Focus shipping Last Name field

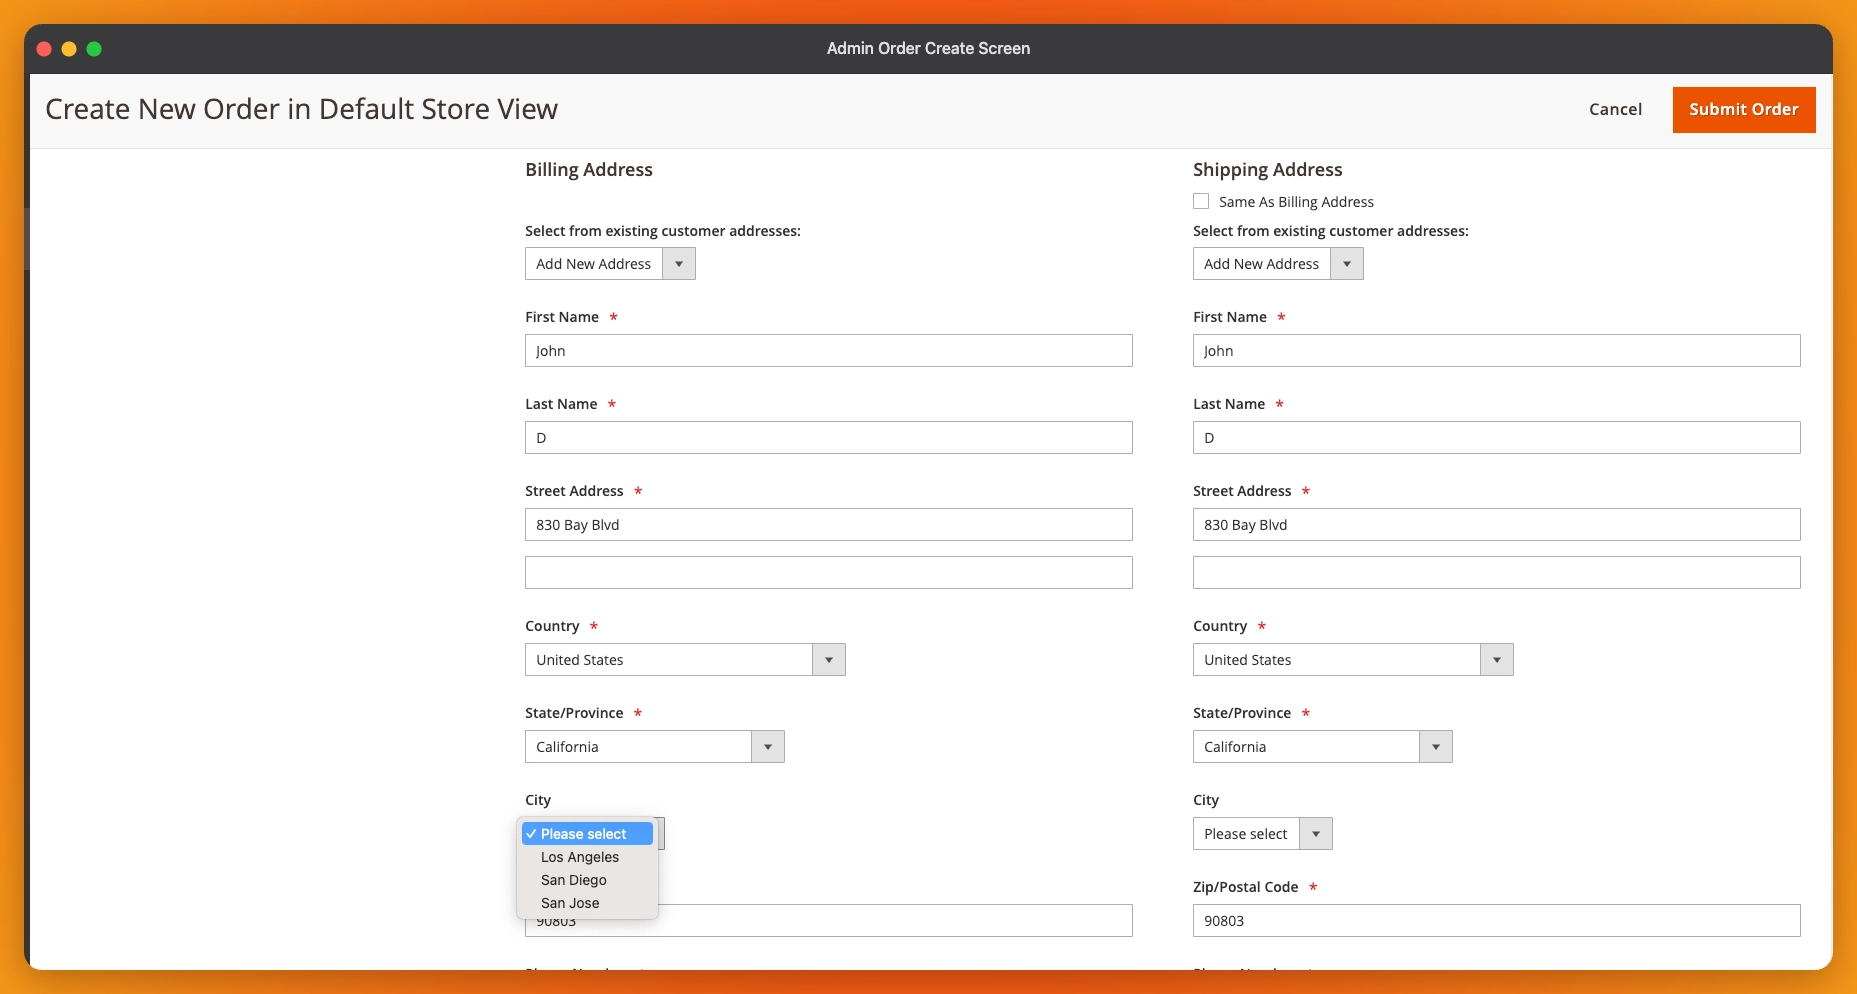[x=1497, y=438]
